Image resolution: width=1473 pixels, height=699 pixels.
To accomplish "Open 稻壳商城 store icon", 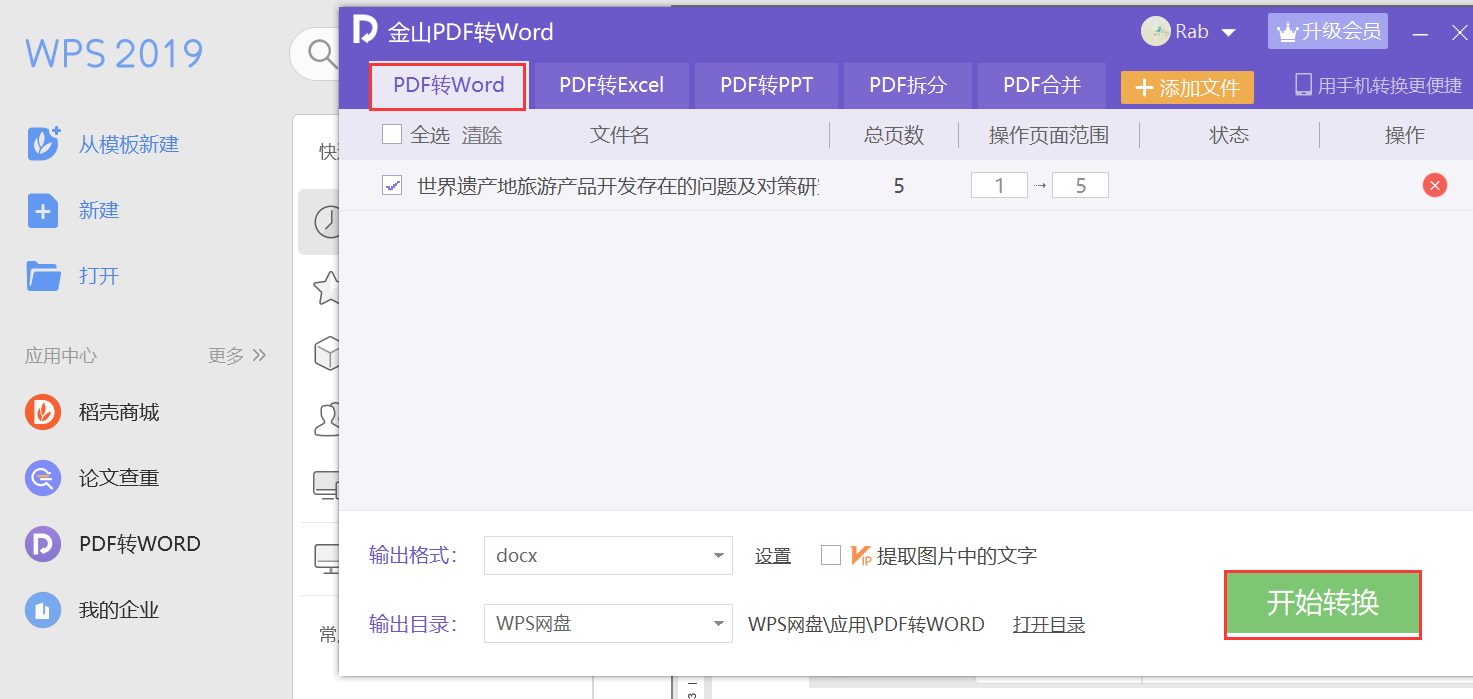I will (43, 412).
